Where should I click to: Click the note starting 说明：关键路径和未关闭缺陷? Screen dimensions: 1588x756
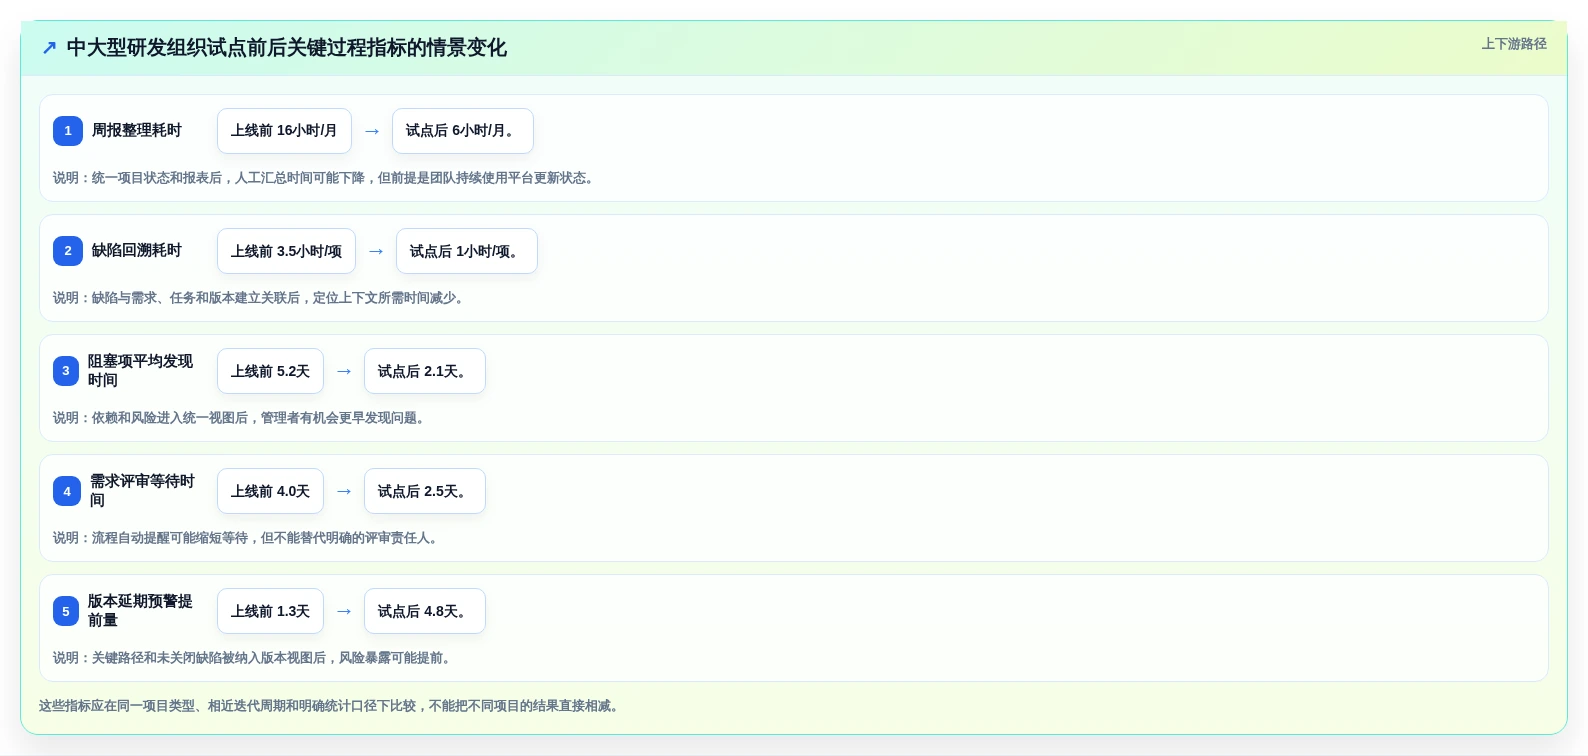click(254, 658)
